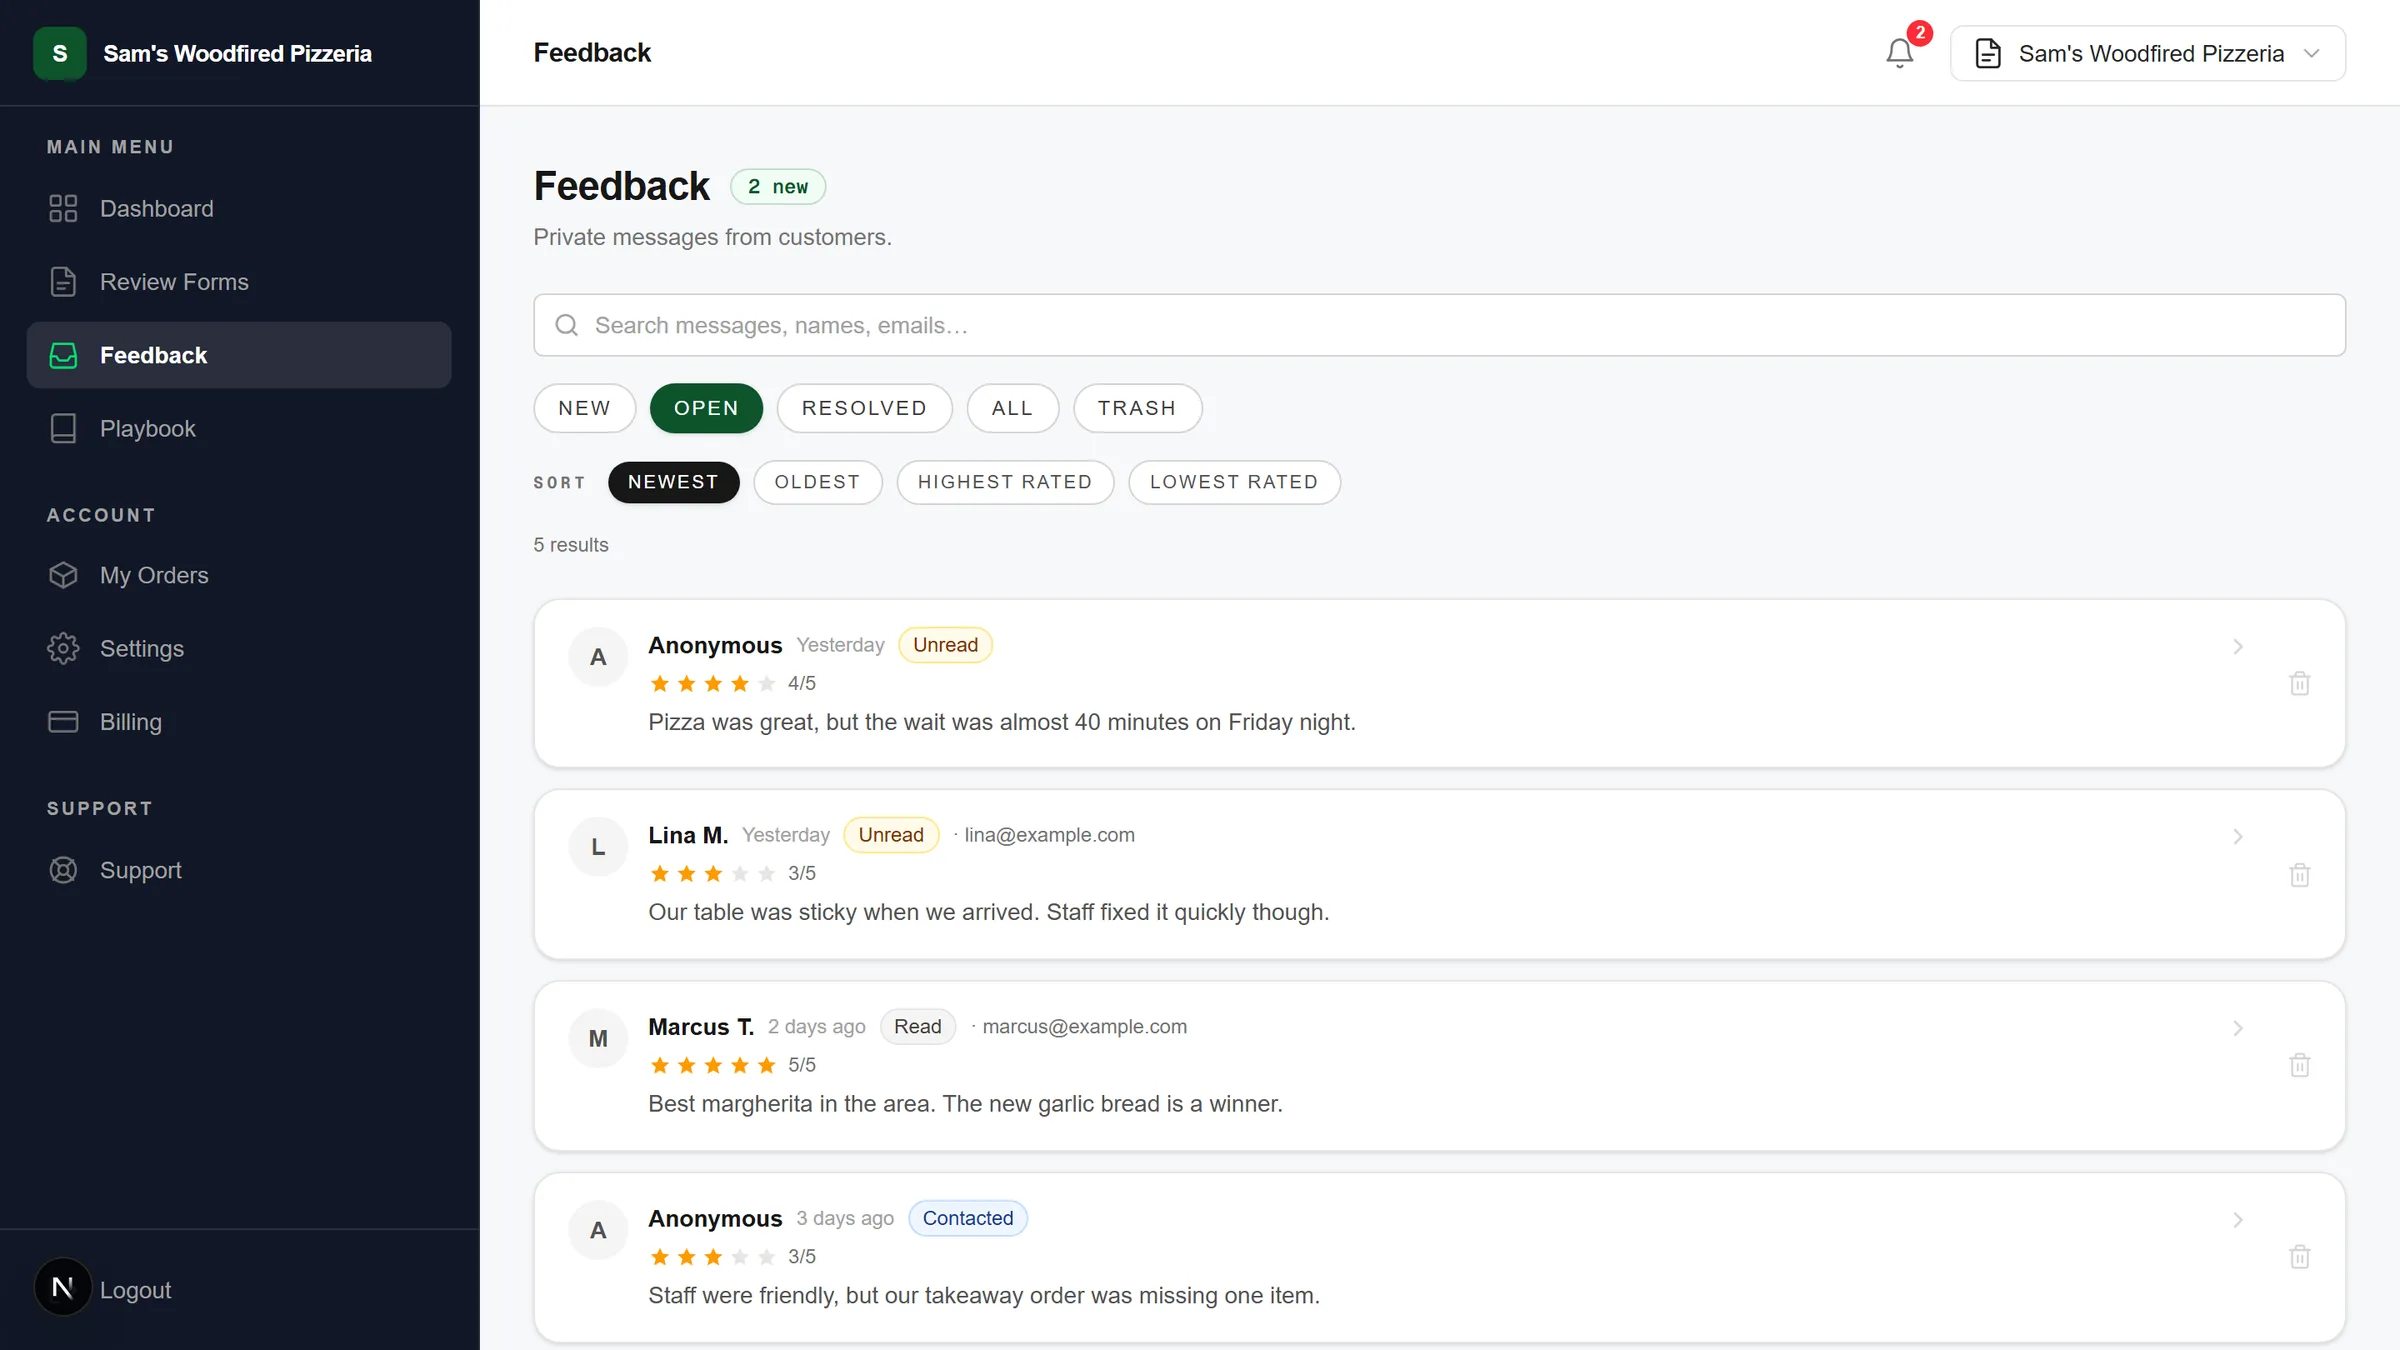
Task: Filter feedback by NEW
Action: (x=584, y=408)
